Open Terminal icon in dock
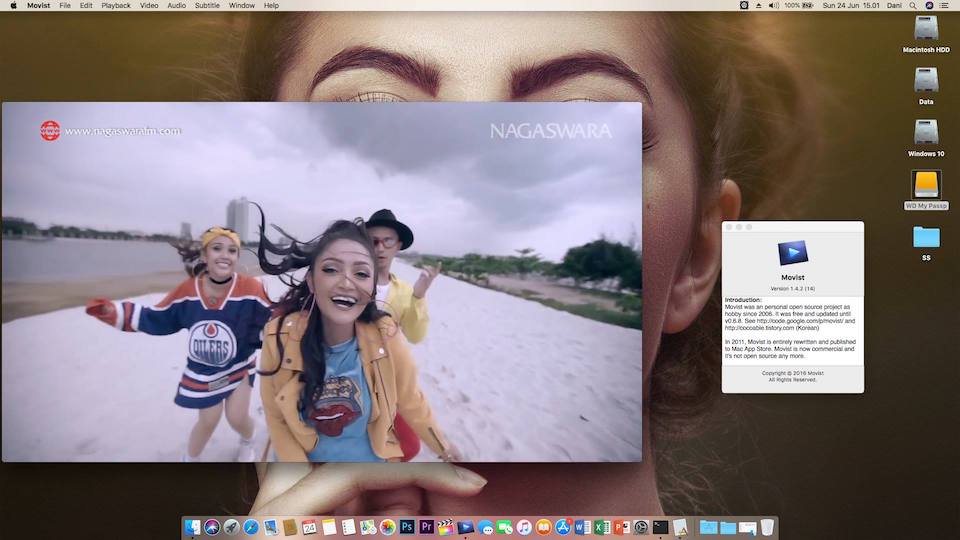 (661, 527)
